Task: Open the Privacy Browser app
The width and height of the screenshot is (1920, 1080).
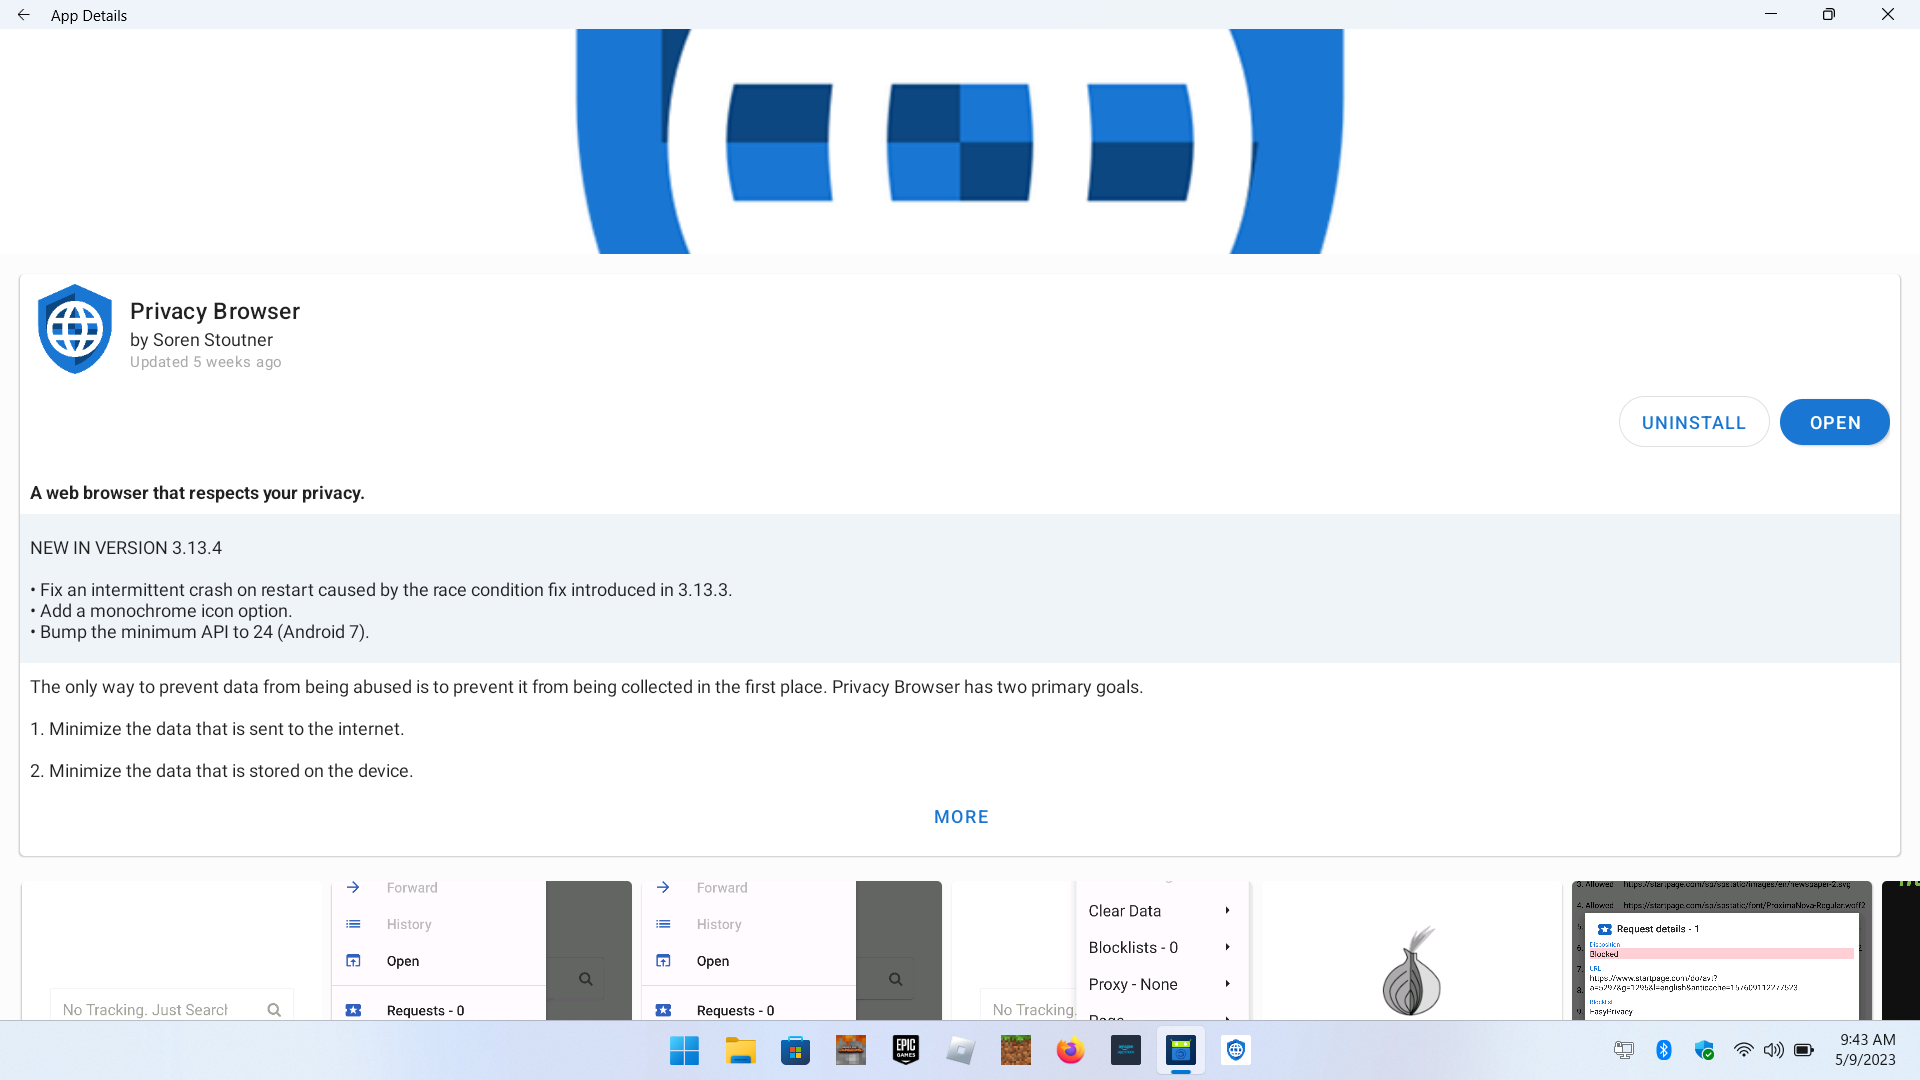Action: [1835, 422]
